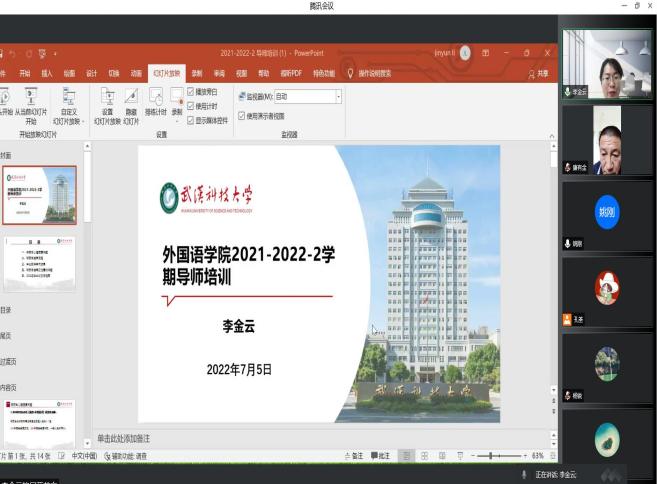Switch to the 开始 Home ribbon tab
The height and width of the screenshot is (484, 657).
point(25,73)
